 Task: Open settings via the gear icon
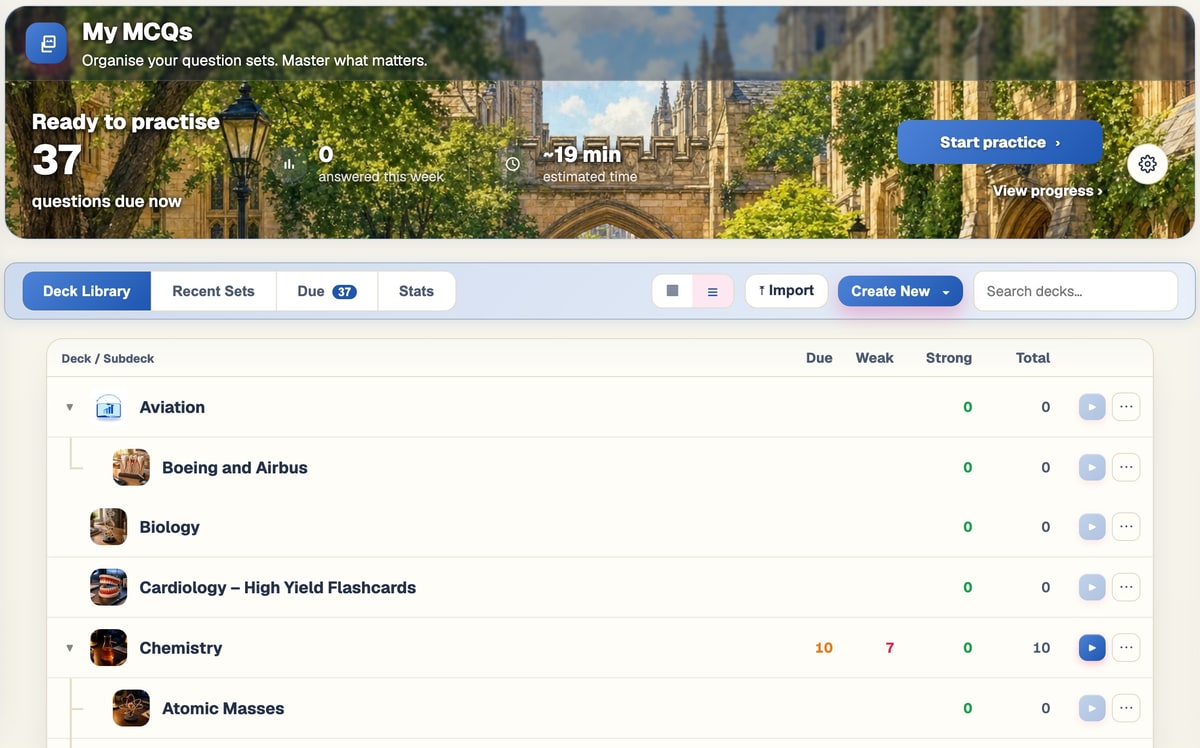[x=1147, y=164]
